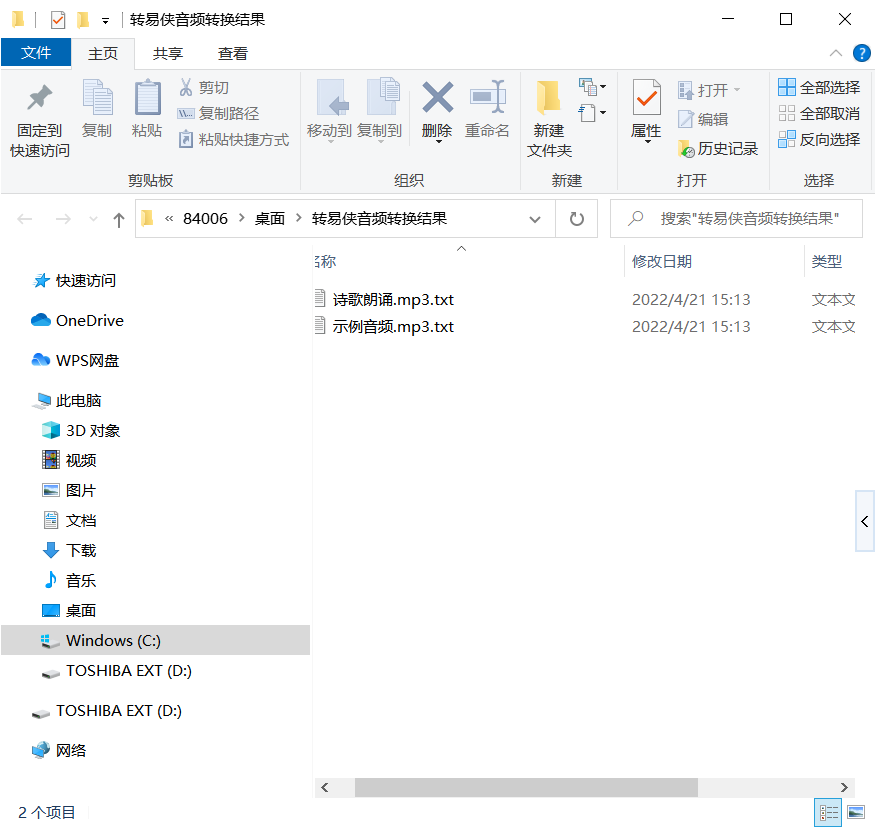Click History (历史记录) icon

(718, 149)
